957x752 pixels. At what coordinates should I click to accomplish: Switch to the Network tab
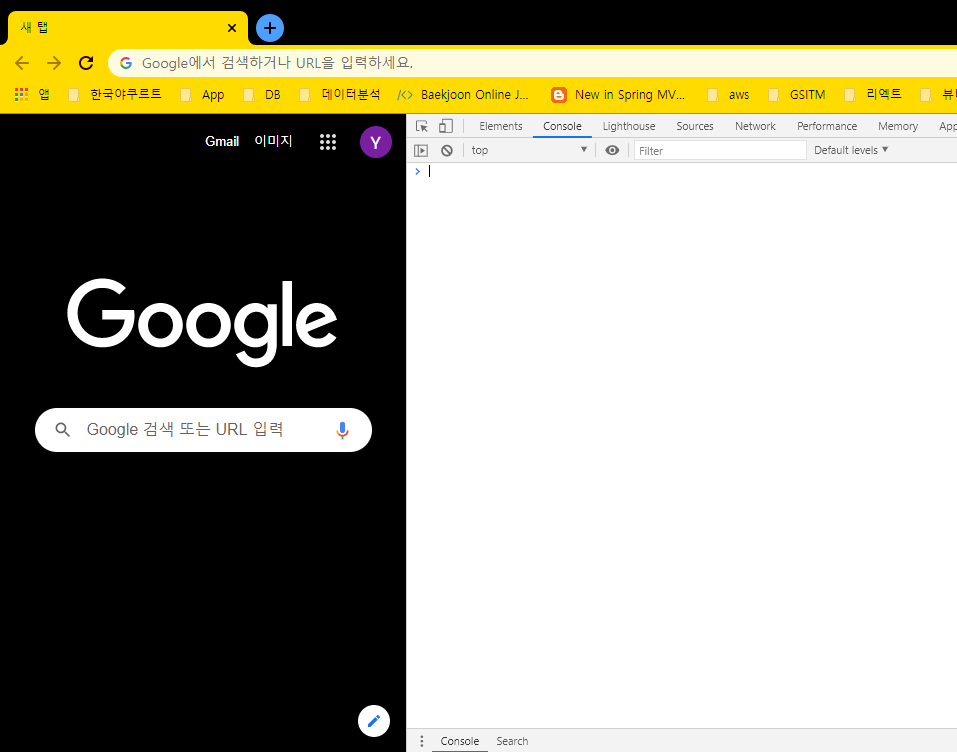point(755,126)
